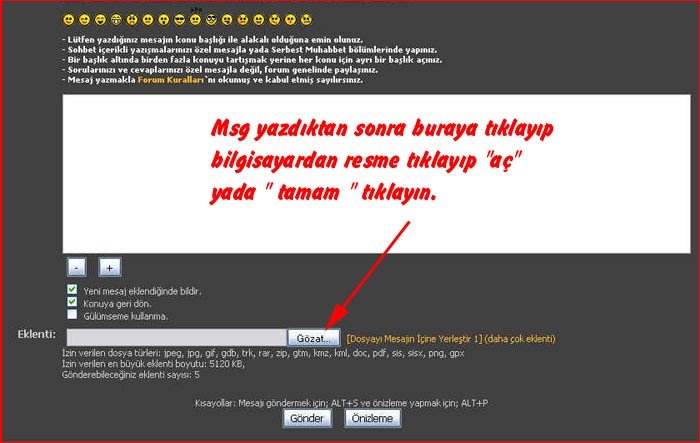Click the Önizleme preview button
This screenshot has height=443, width=700.
tap(372, 418)
